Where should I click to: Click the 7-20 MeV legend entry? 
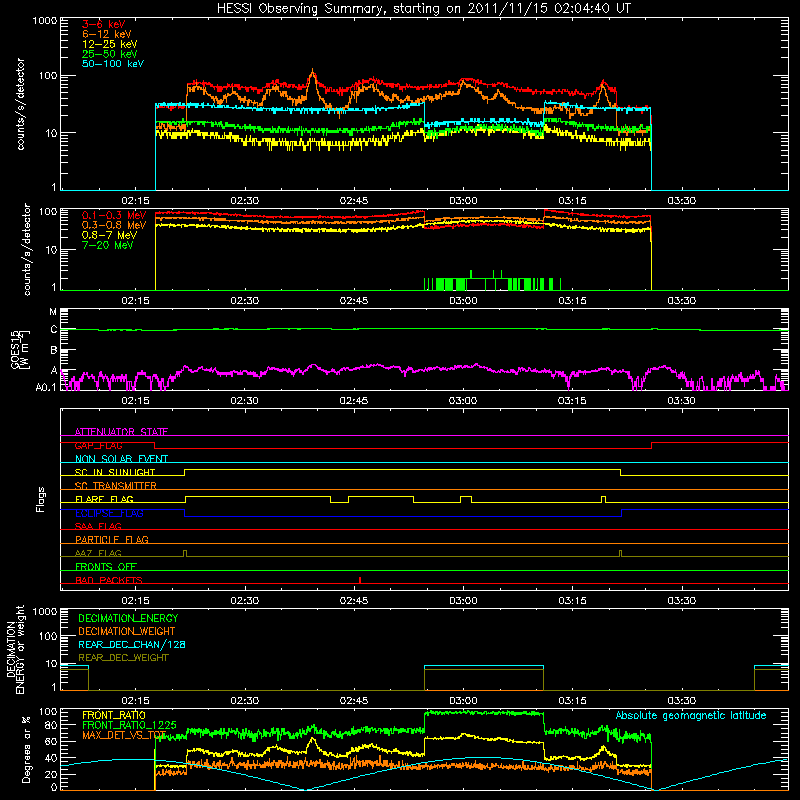point(108,245)
